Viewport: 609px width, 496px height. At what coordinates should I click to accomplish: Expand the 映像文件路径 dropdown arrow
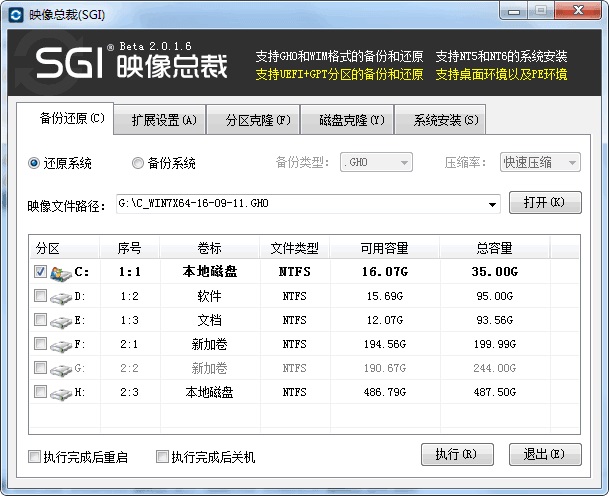point(493,204)
